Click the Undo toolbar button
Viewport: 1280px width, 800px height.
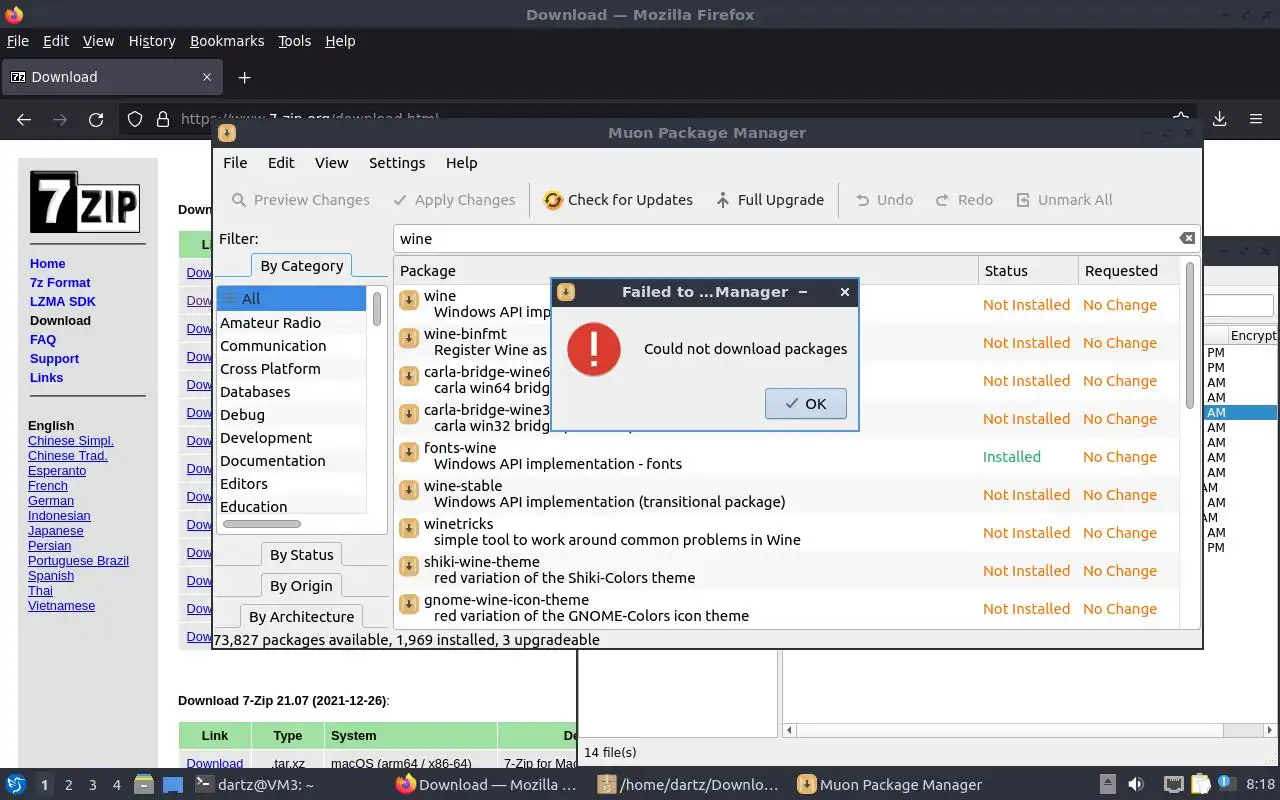click(884, 200)
